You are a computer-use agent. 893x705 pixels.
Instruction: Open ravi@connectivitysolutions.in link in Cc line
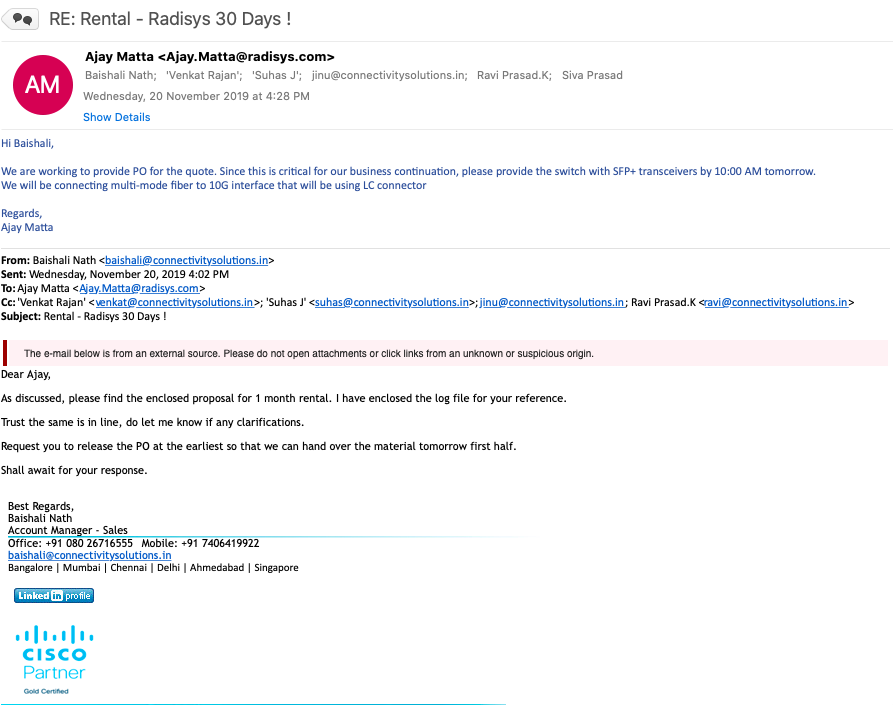tap(776, 302)
